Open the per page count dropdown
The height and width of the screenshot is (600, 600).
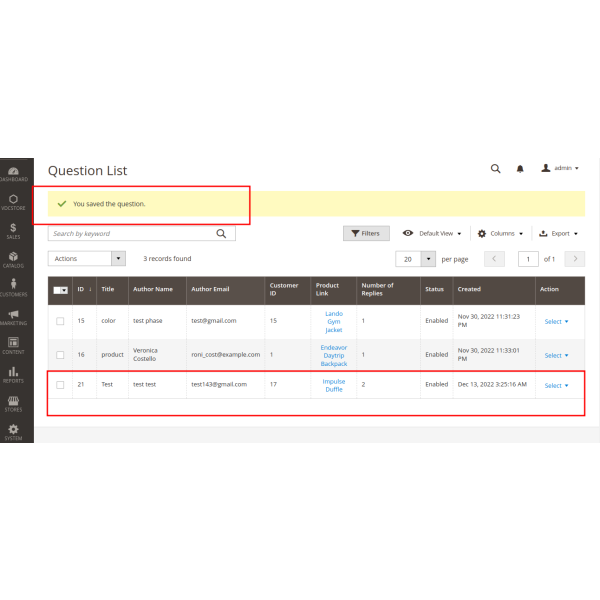point(428,258)
